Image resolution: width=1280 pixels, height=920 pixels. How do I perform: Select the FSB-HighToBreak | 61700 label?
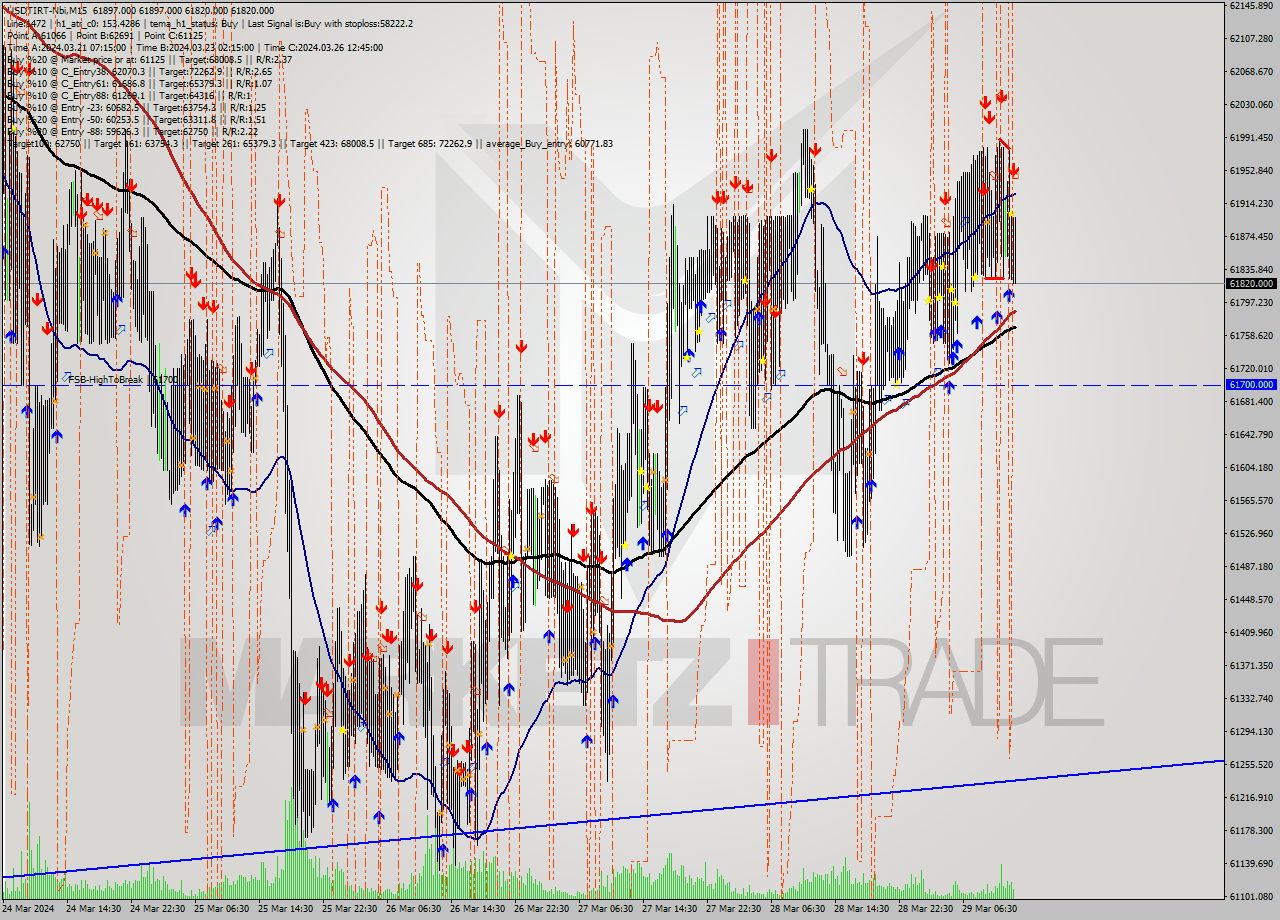click(x=122, y=380)
